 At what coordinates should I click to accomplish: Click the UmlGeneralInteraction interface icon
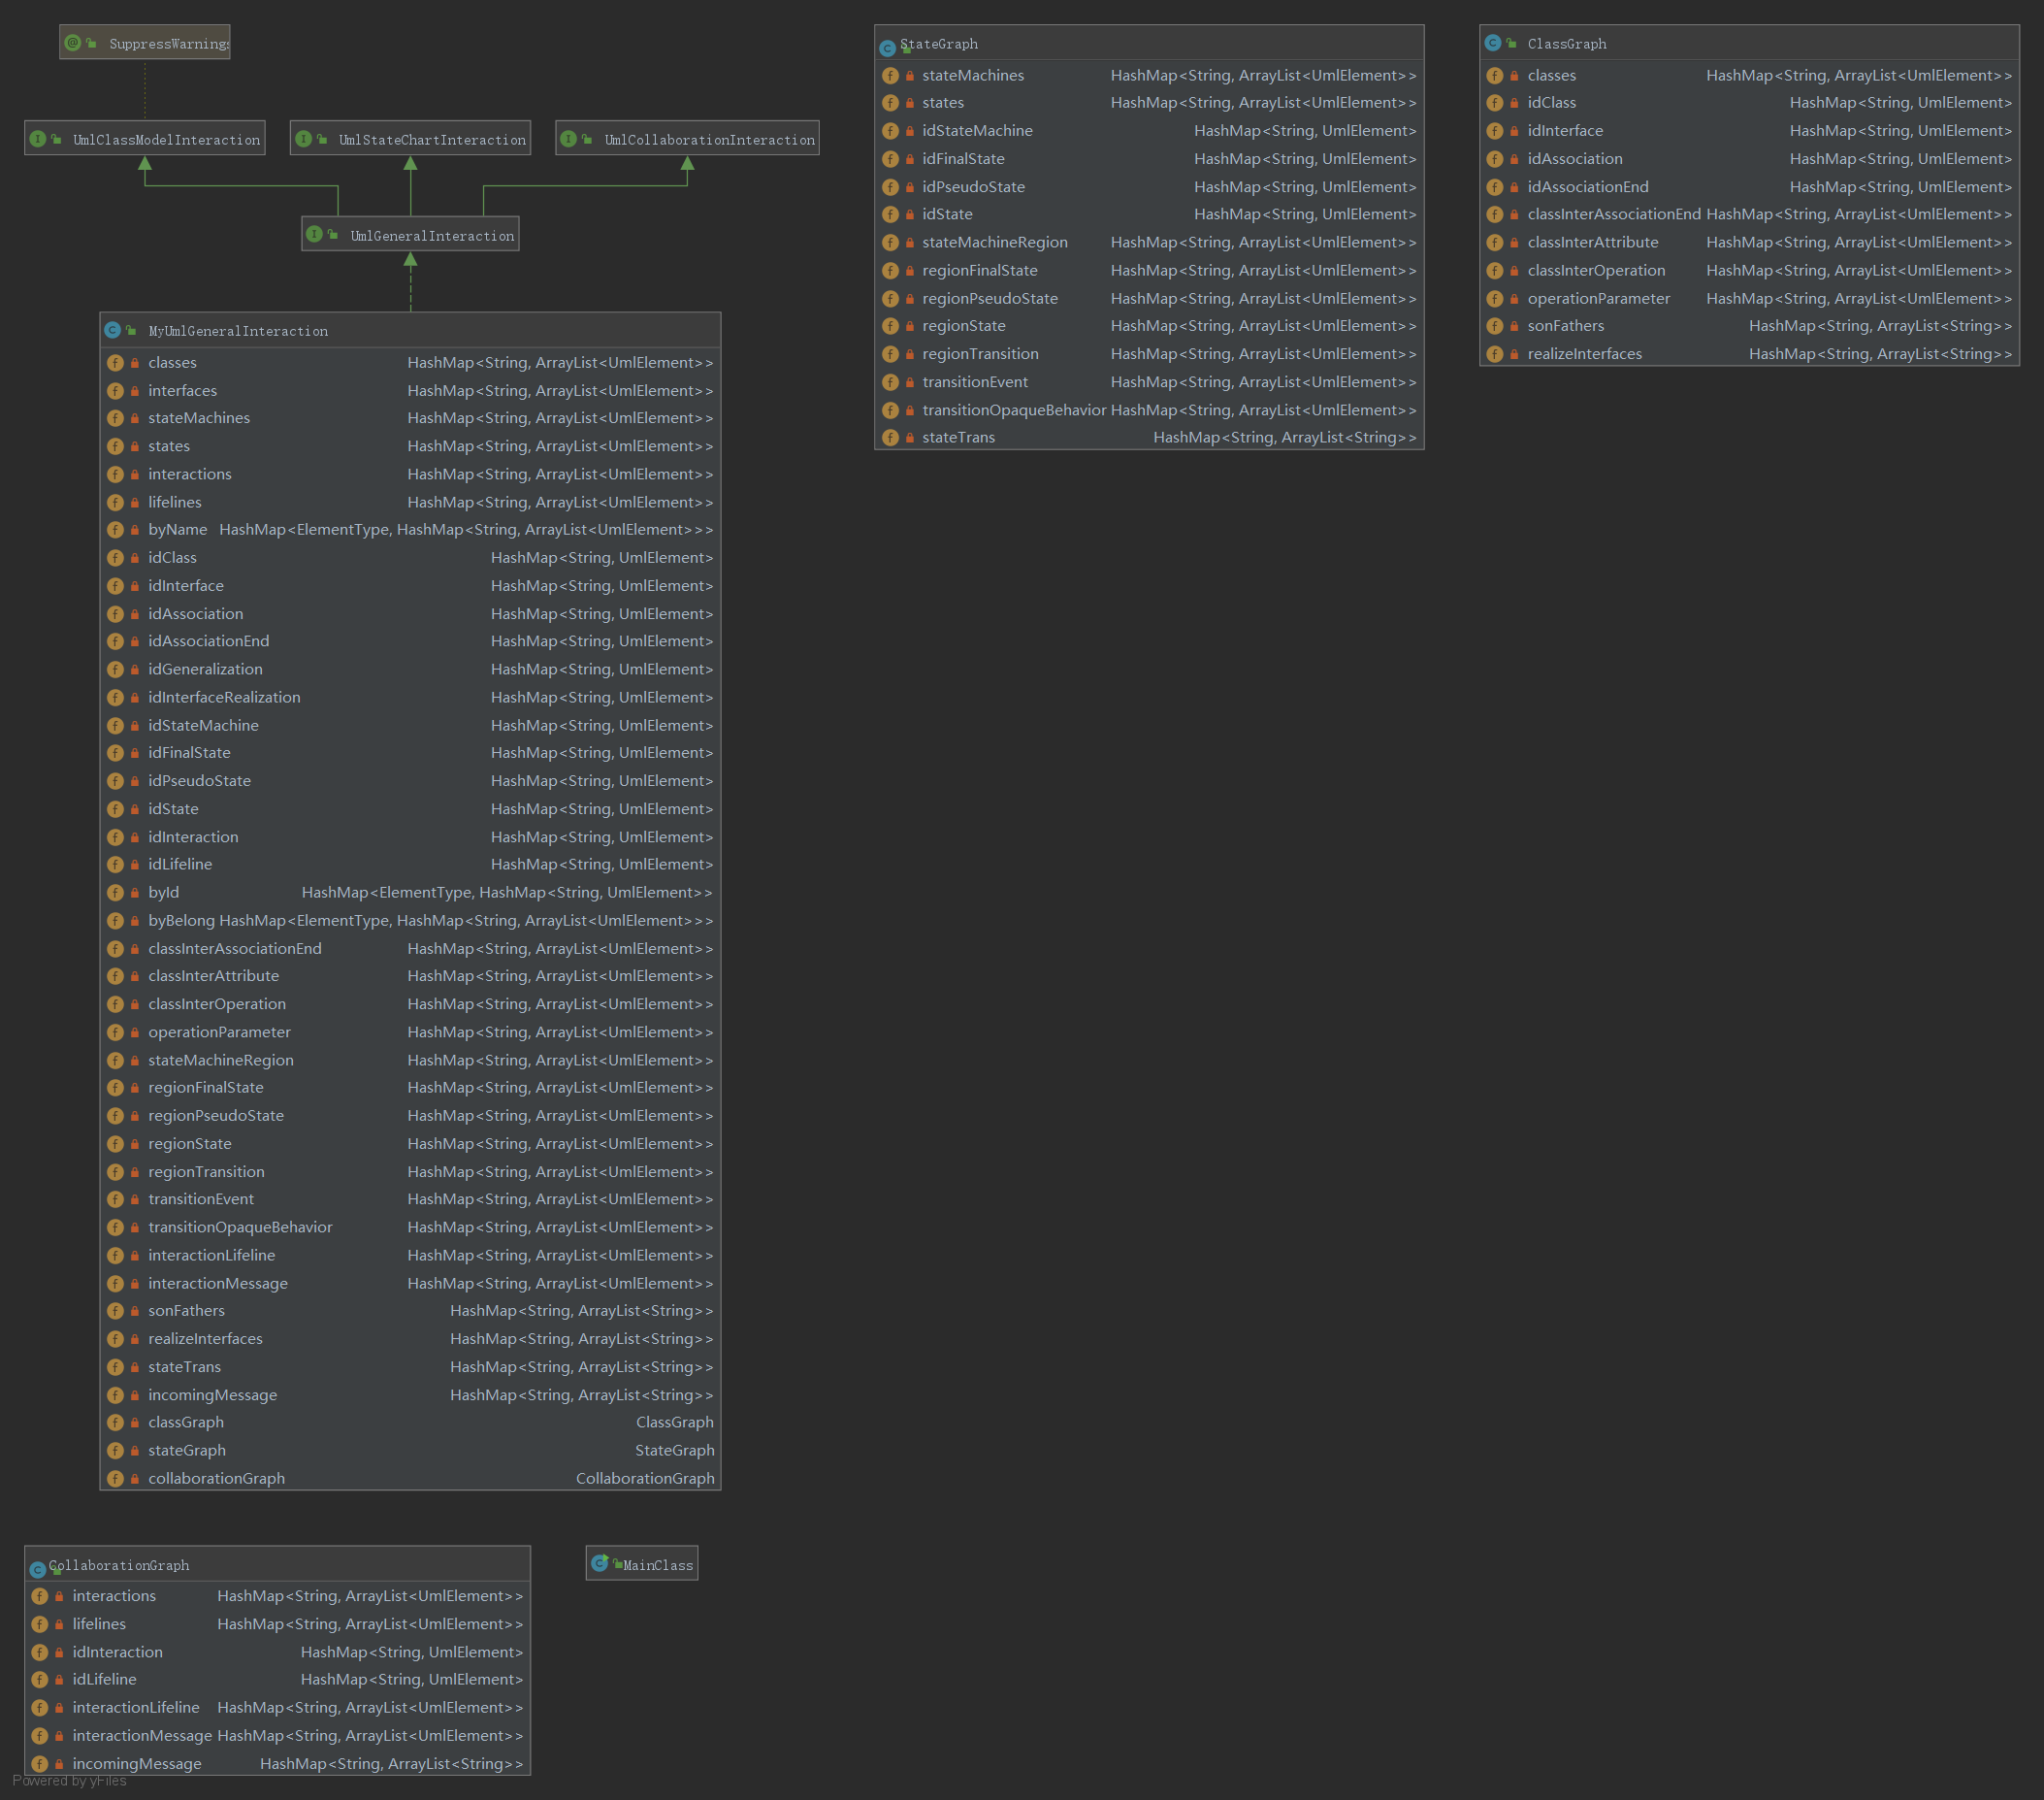coord(314,235)
